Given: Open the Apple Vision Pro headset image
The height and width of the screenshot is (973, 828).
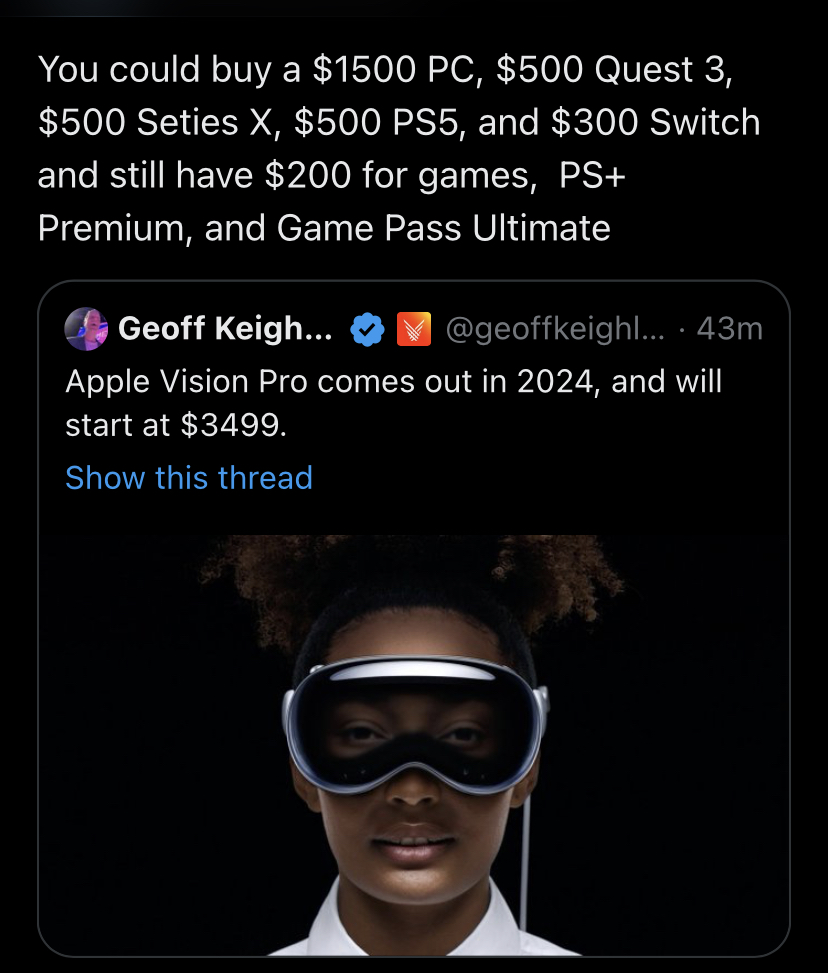Looking at the screenshot, I should (x=414, y=745).
